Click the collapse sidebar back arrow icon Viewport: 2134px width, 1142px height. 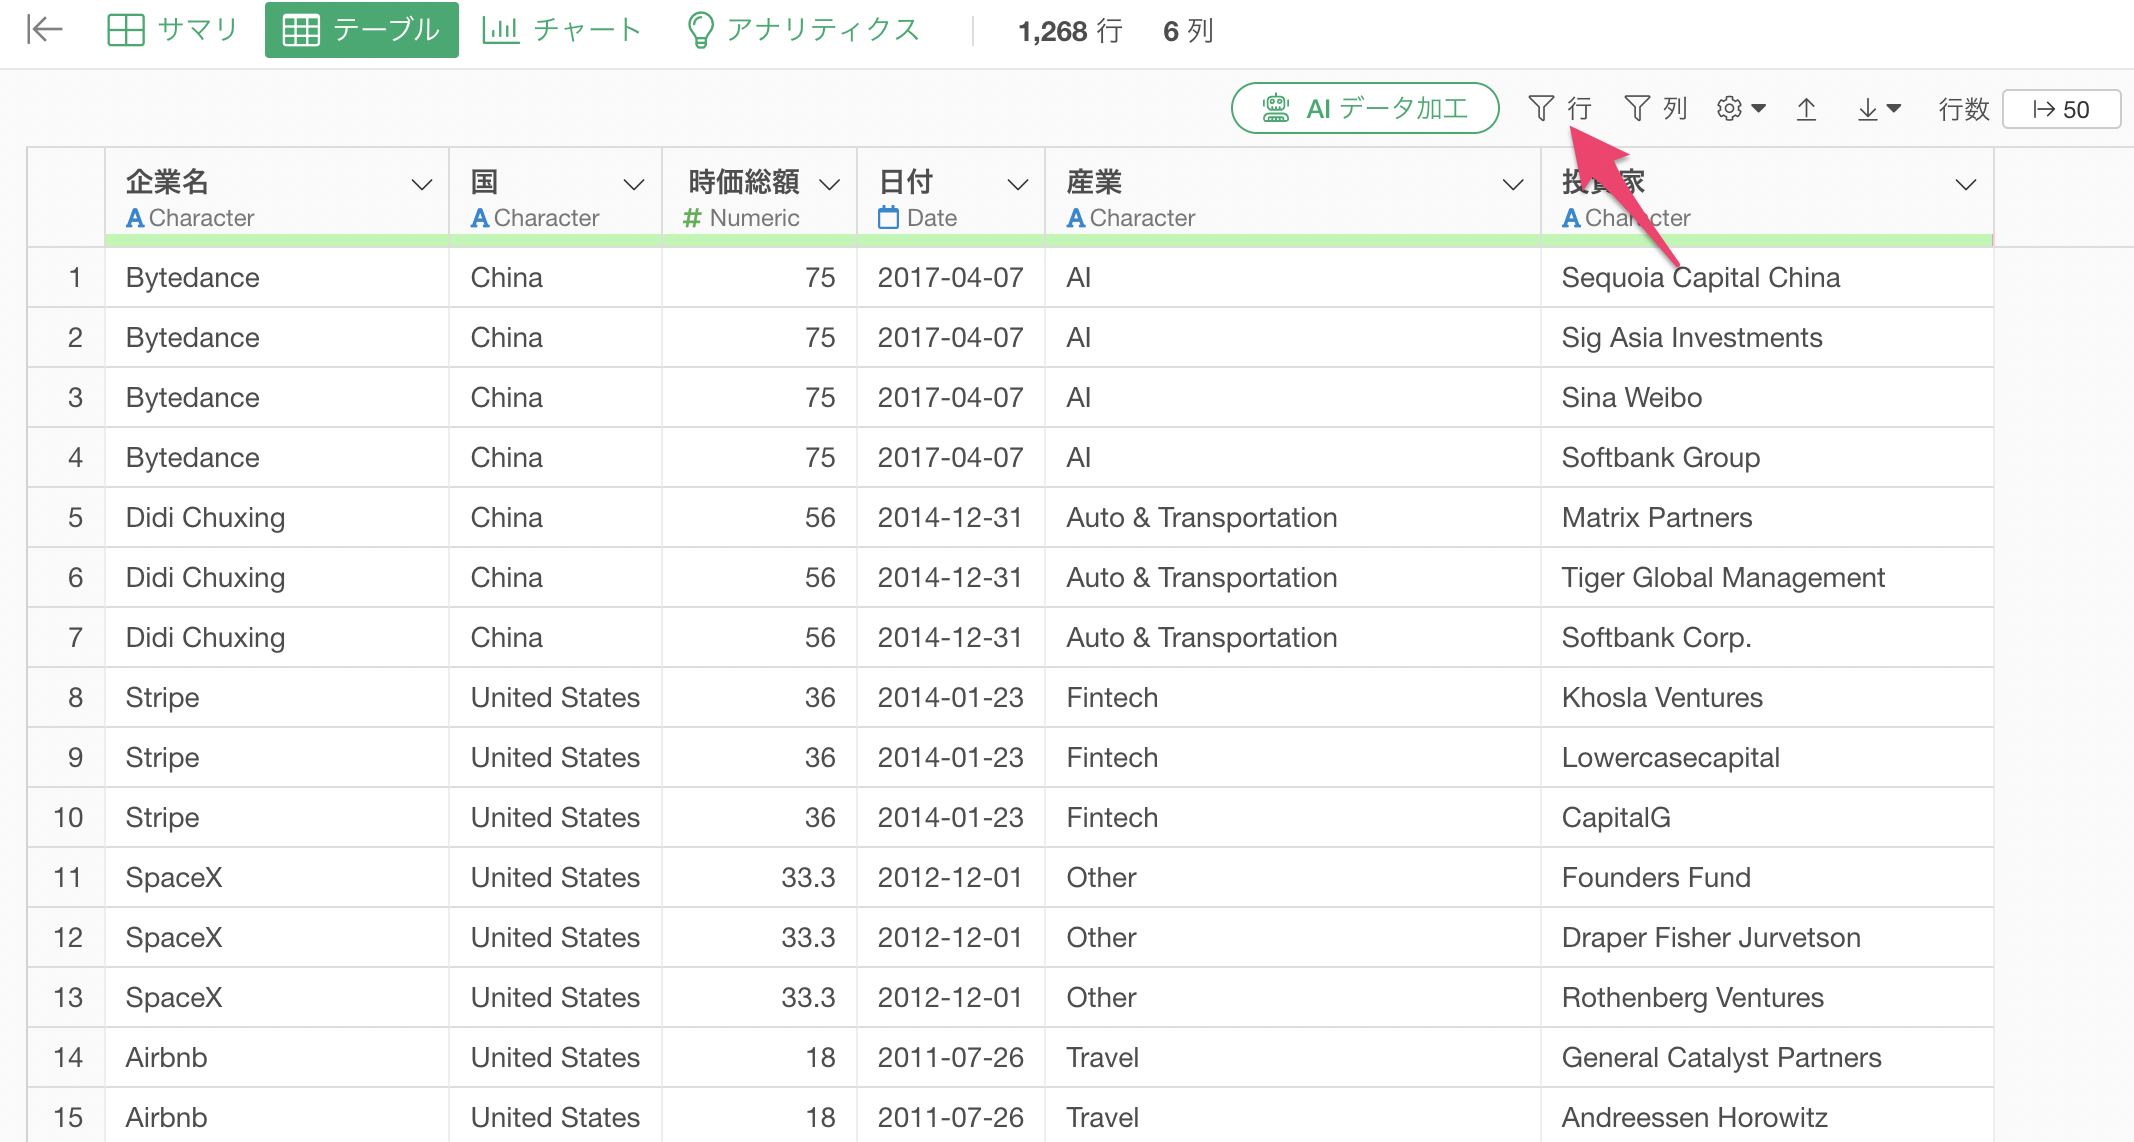[45, 30]
